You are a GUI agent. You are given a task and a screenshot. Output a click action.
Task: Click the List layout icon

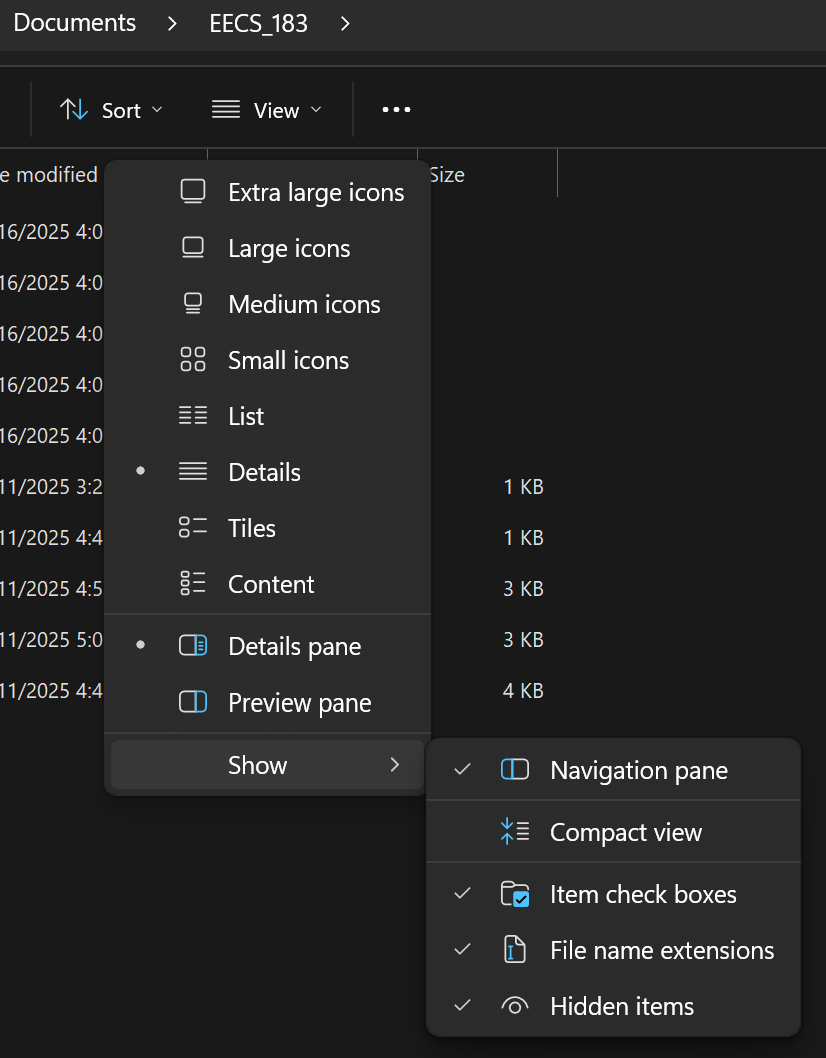193,415
